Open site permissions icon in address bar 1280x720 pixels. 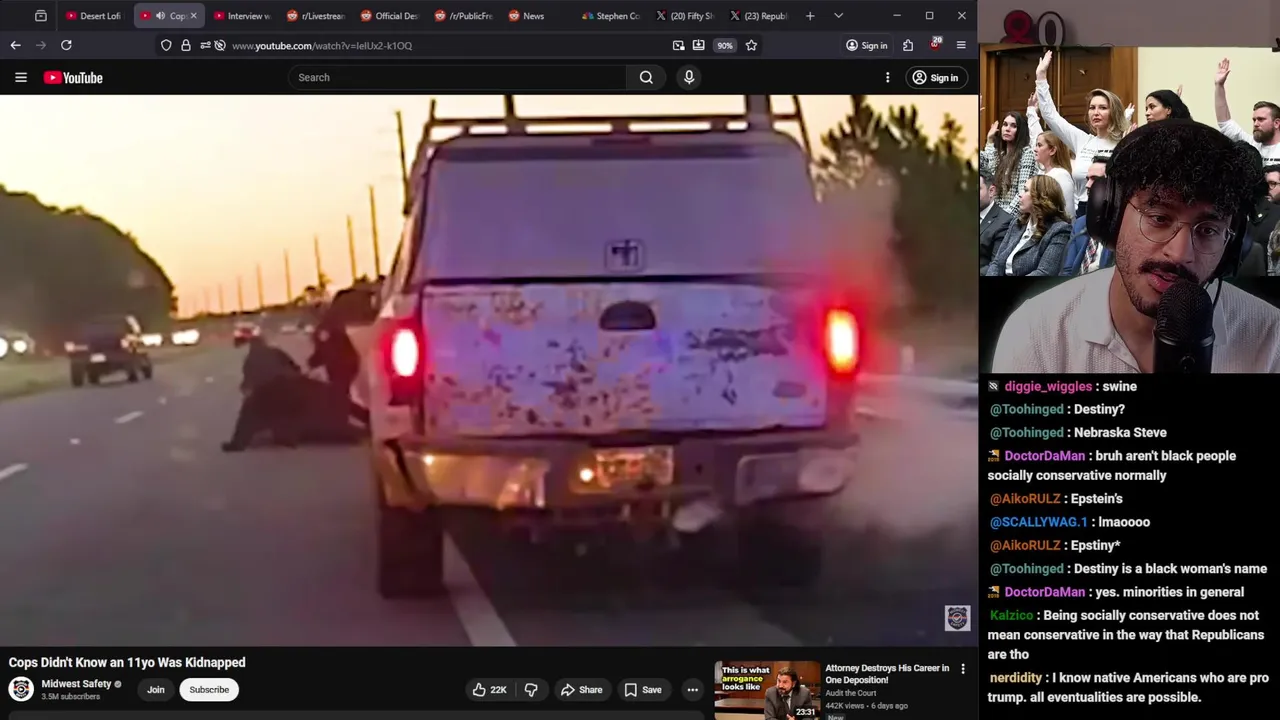(205, 45)
